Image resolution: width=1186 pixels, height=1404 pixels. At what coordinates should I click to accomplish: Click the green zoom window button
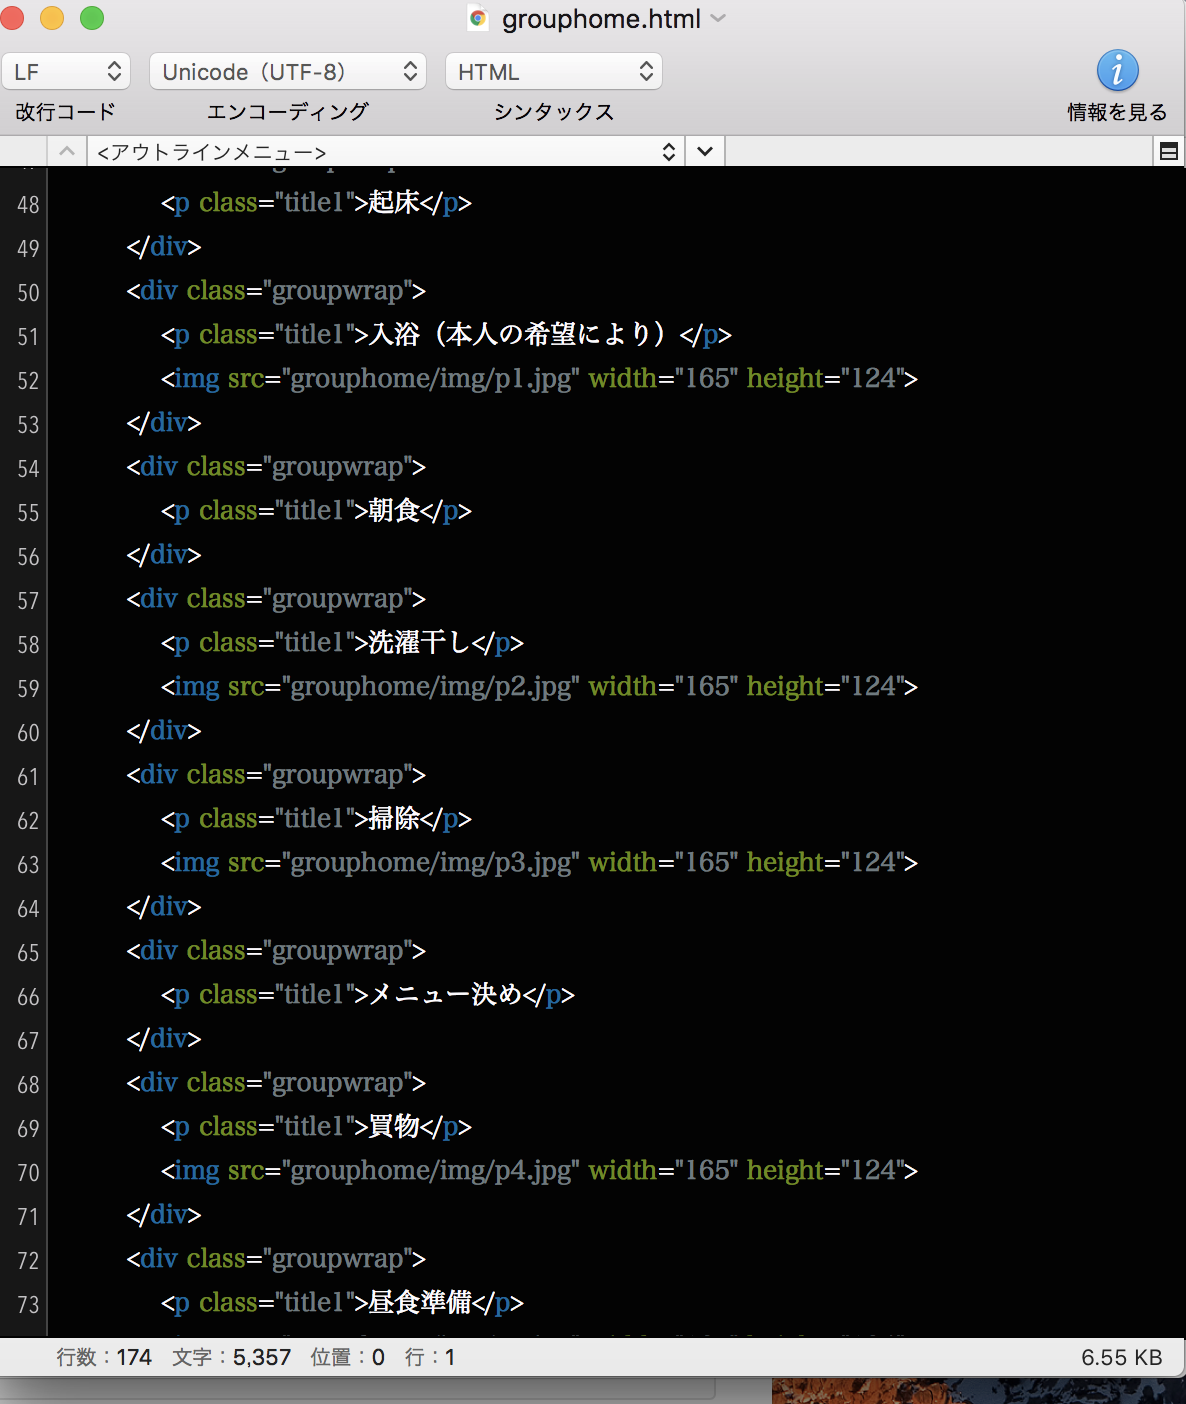[x=92, y=18]
